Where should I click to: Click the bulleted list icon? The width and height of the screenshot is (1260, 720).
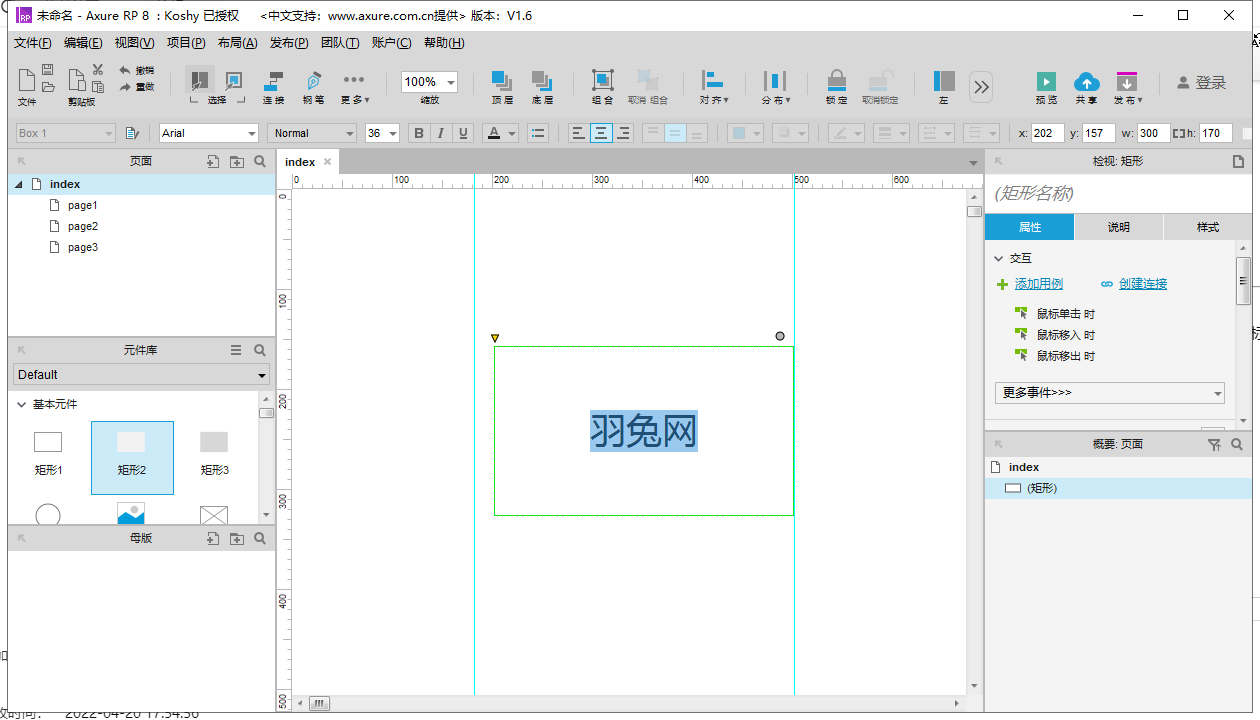coord(538,133)
